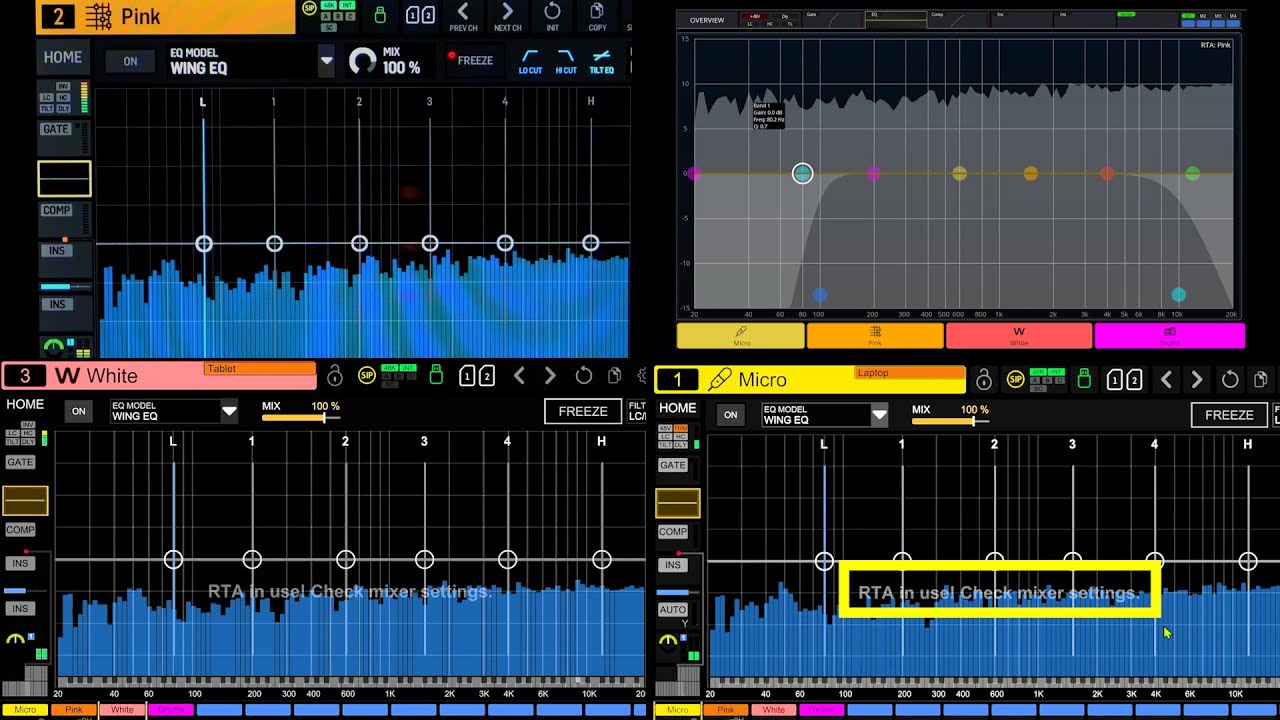Toggle EQ ON button in Pink panel

[x=130, y=61]
